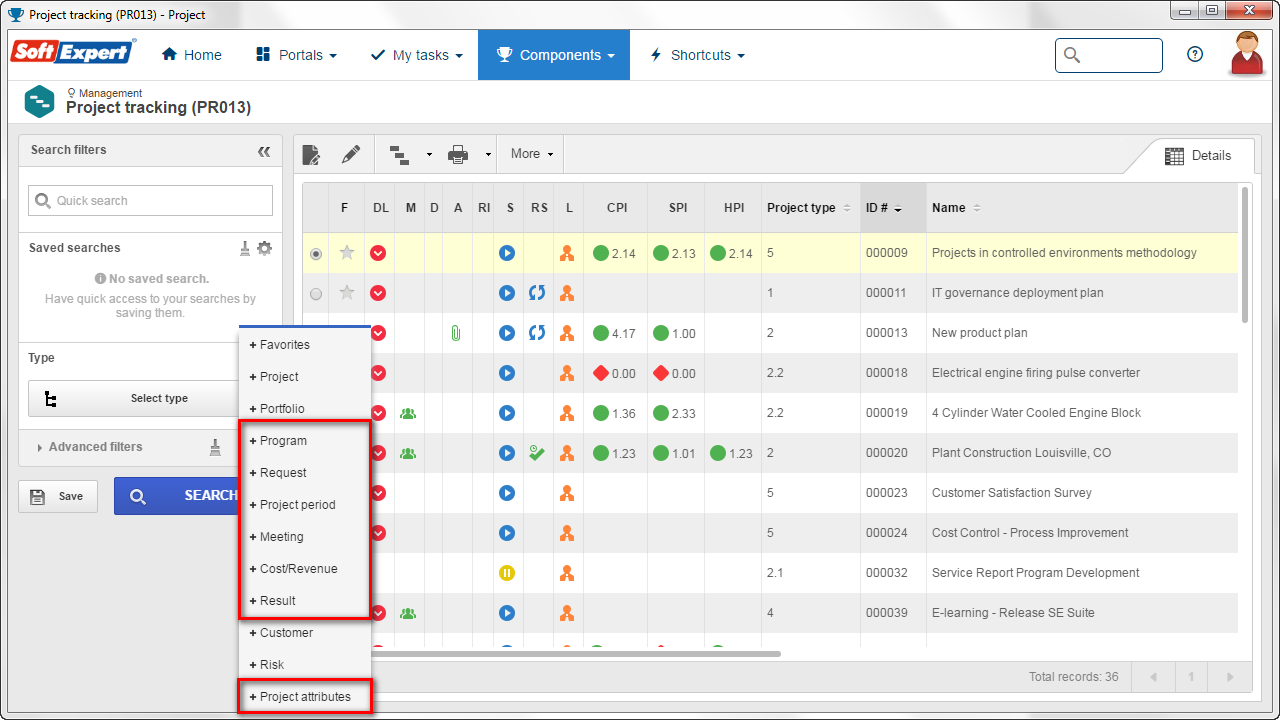Switch to the Details tab
The height and width of the screenshot is (720, 1280).
tap(1198, 156)
